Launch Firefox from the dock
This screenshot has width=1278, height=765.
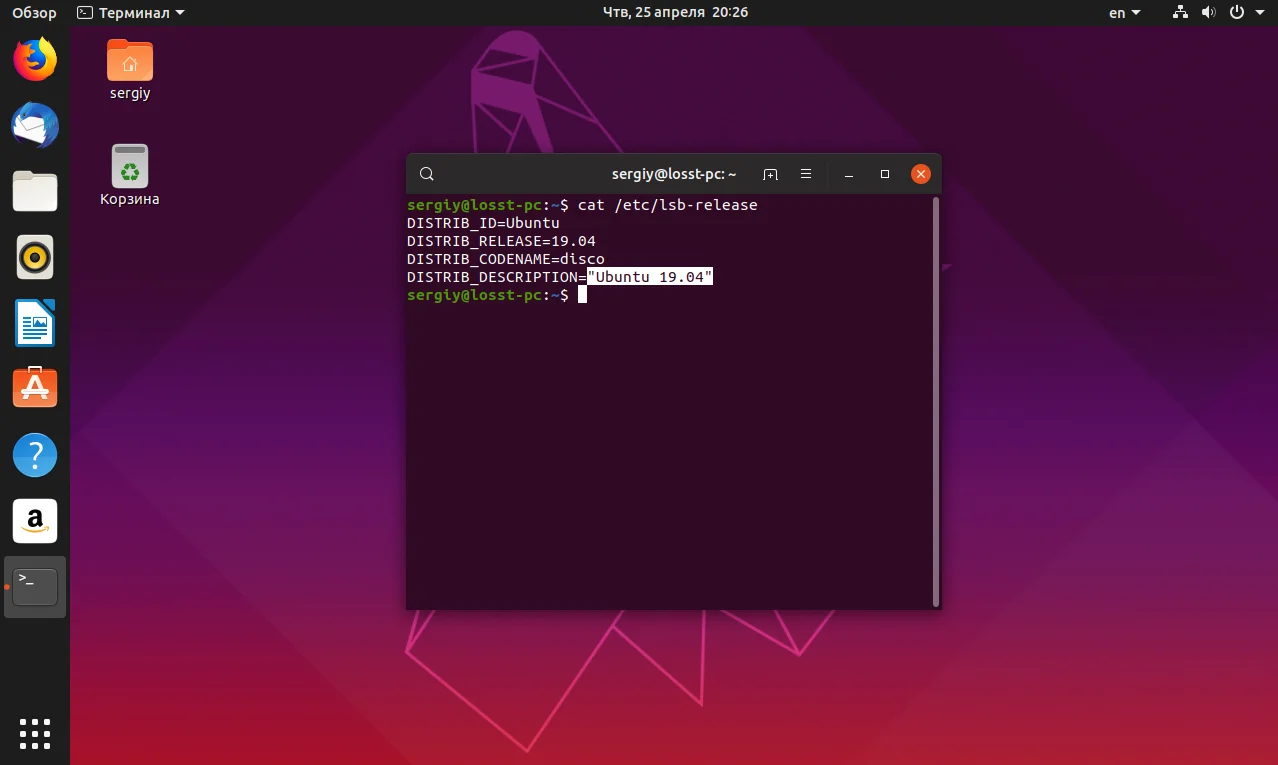pos(35,60)
